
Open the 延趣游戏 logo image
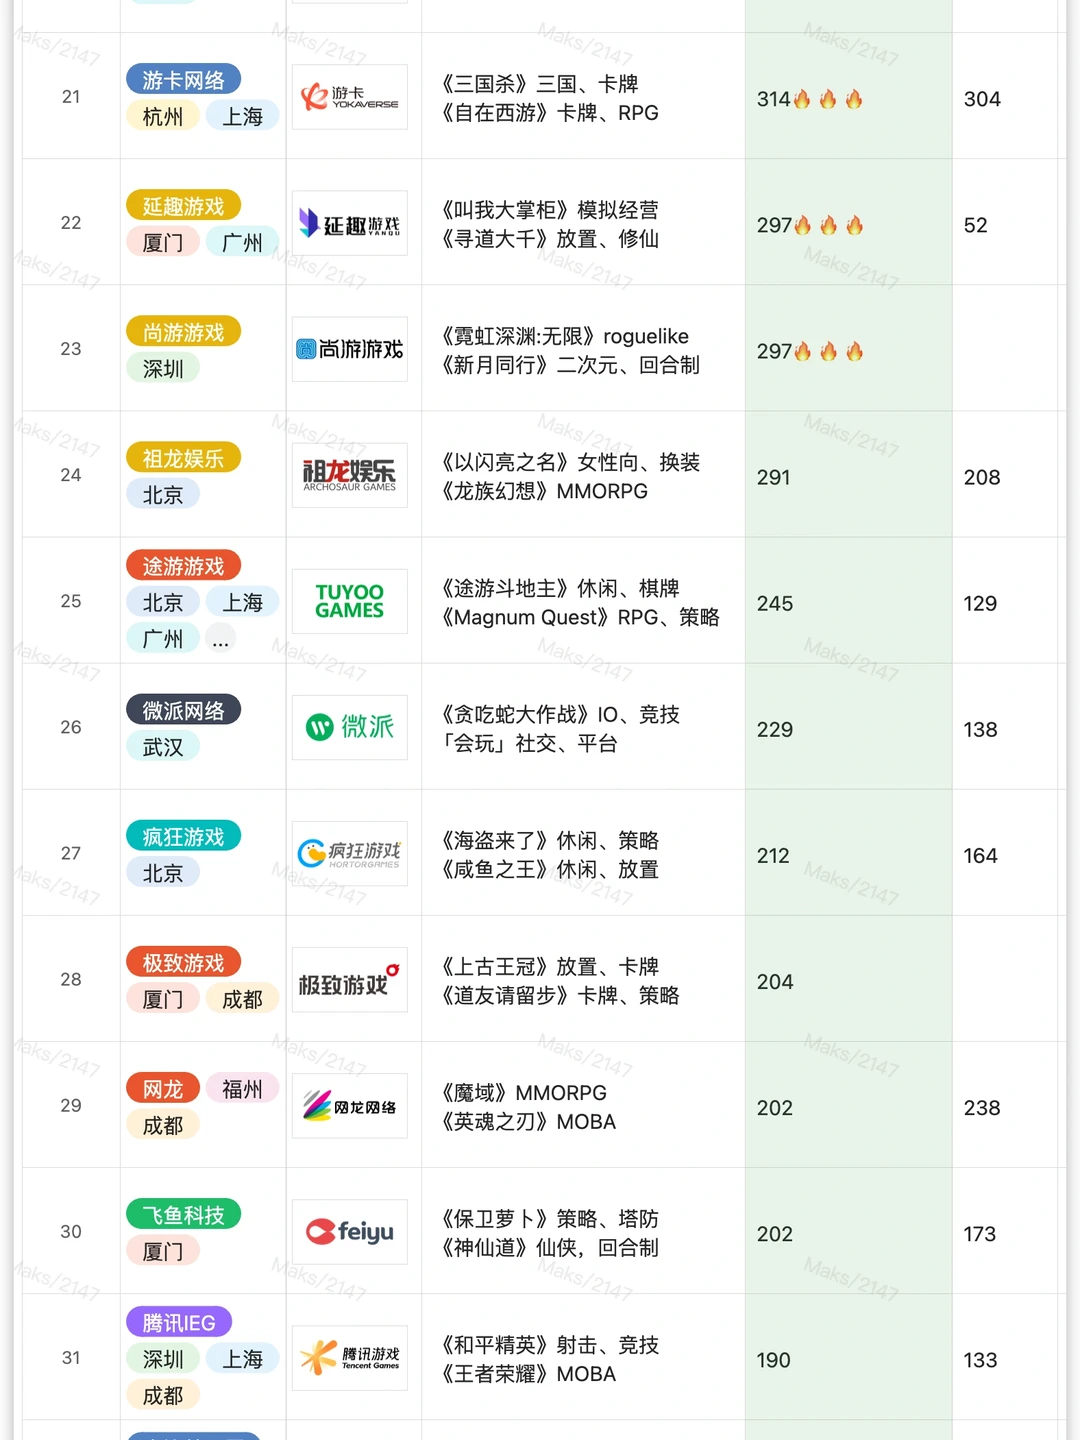[350, 223]
